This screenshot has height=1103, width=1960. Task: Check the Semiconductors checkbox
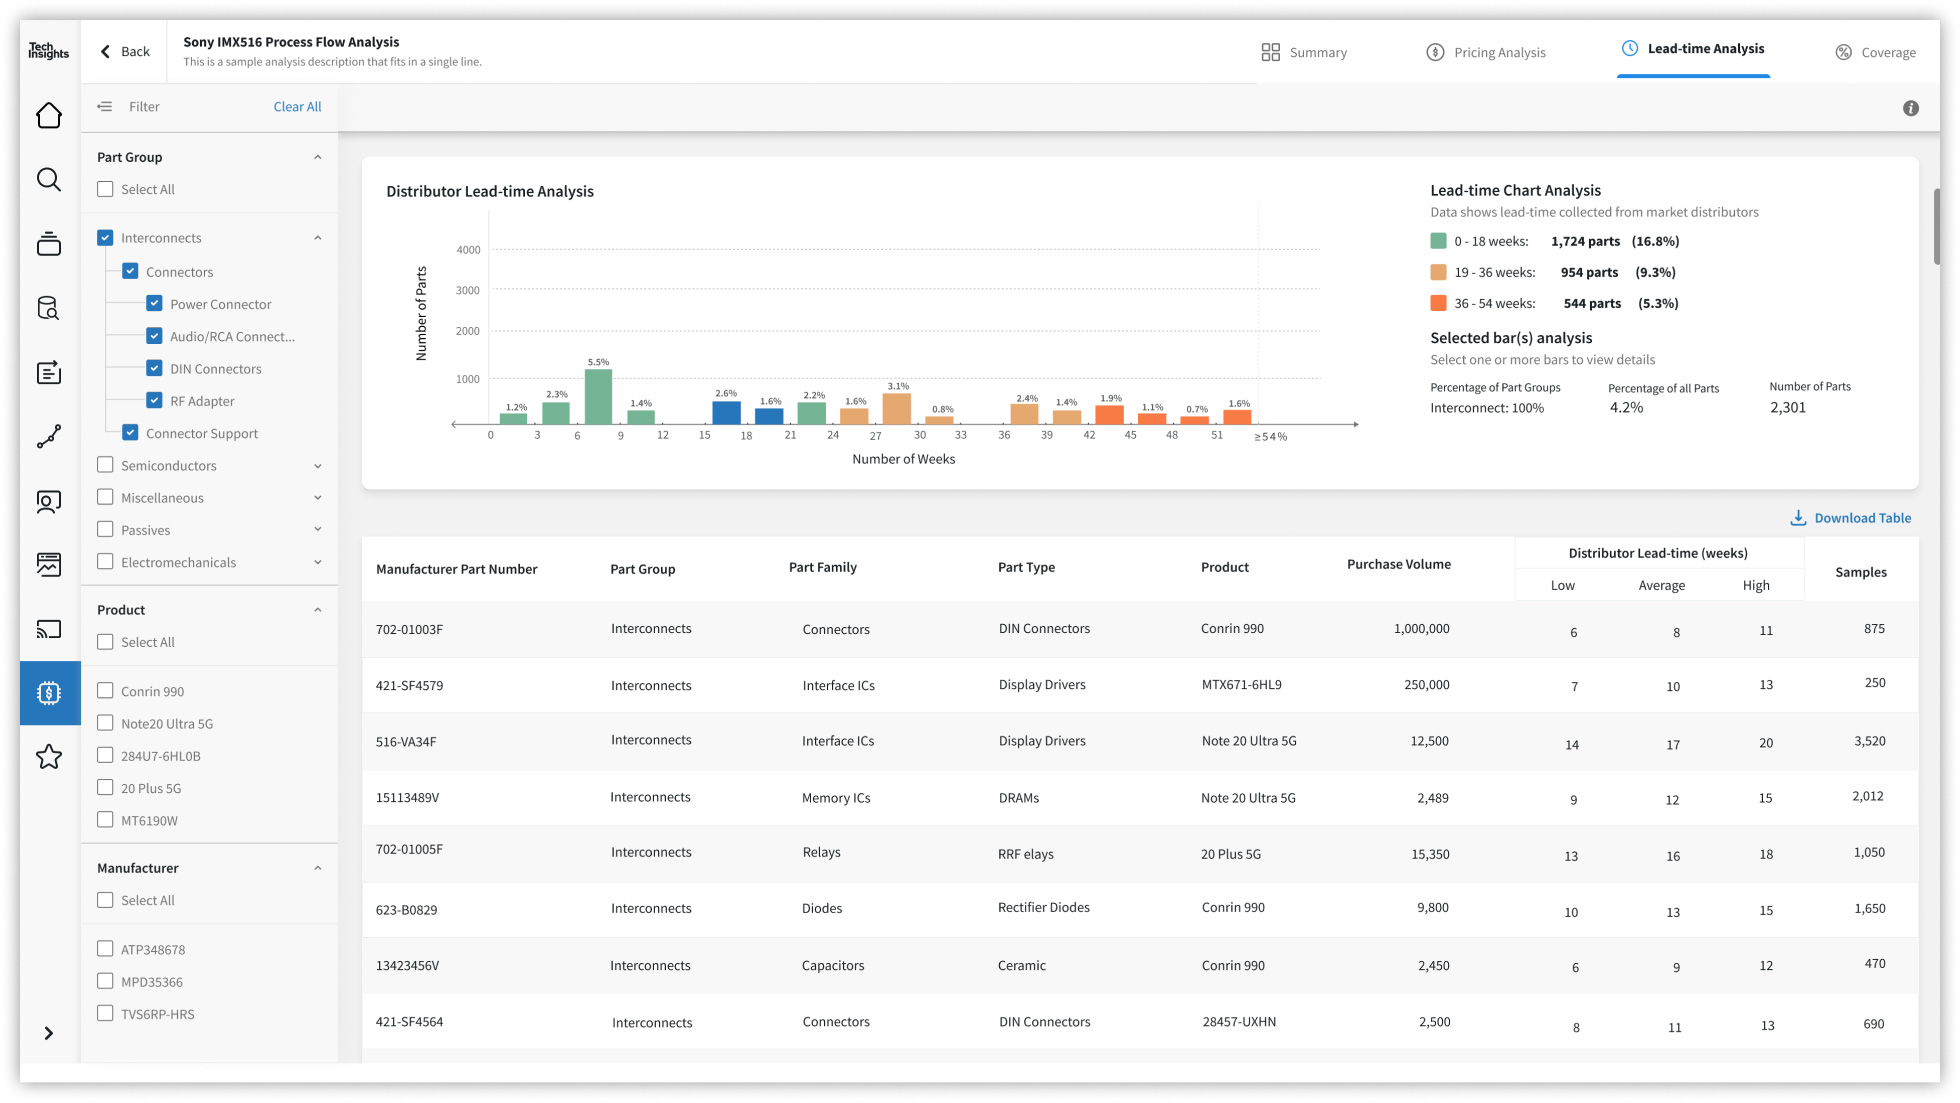(x=105, y=465)
